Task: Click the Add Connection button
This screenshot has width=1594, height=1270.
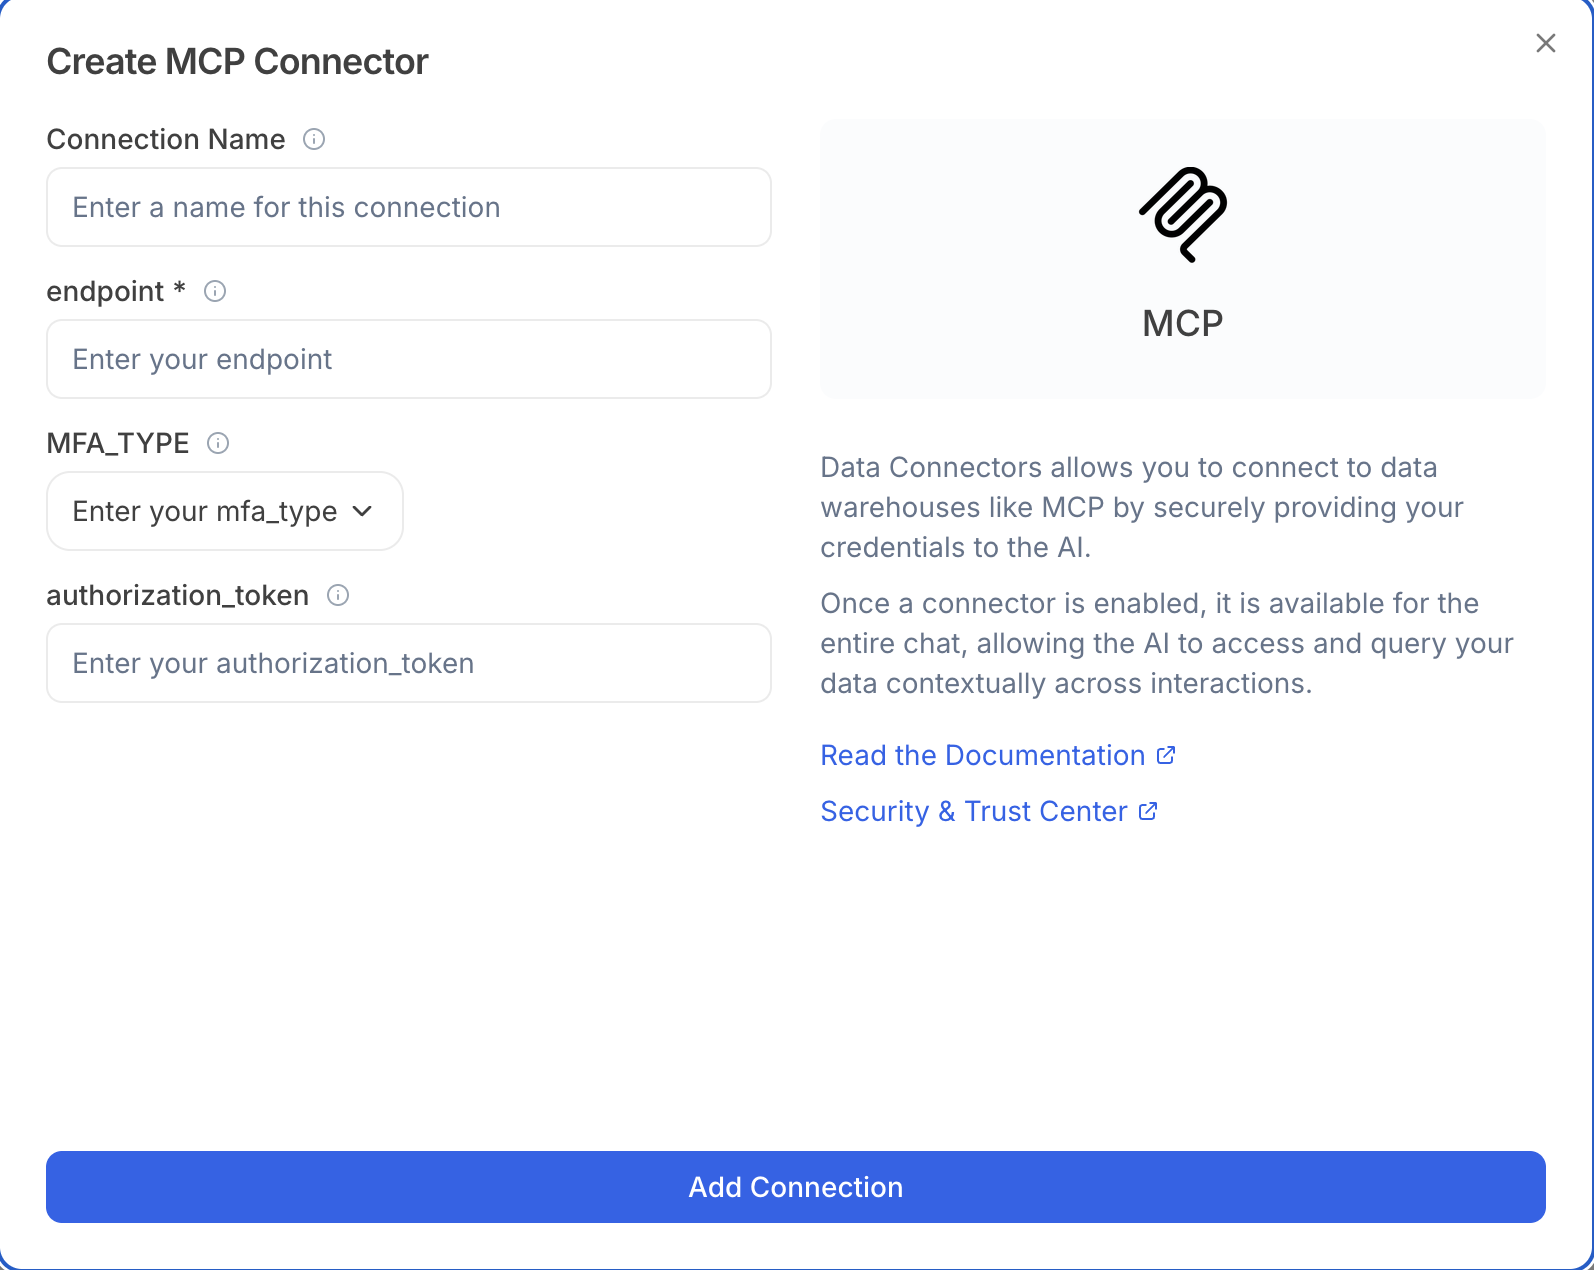Action: click(x=795, y=1187)
